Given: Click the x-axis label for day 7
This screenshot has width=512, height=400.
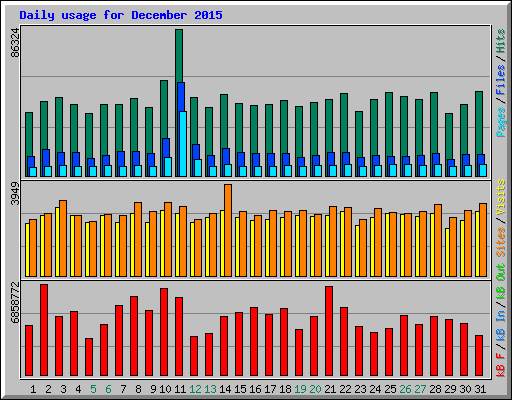Looking at the screenshot, I should coord(123,389).
